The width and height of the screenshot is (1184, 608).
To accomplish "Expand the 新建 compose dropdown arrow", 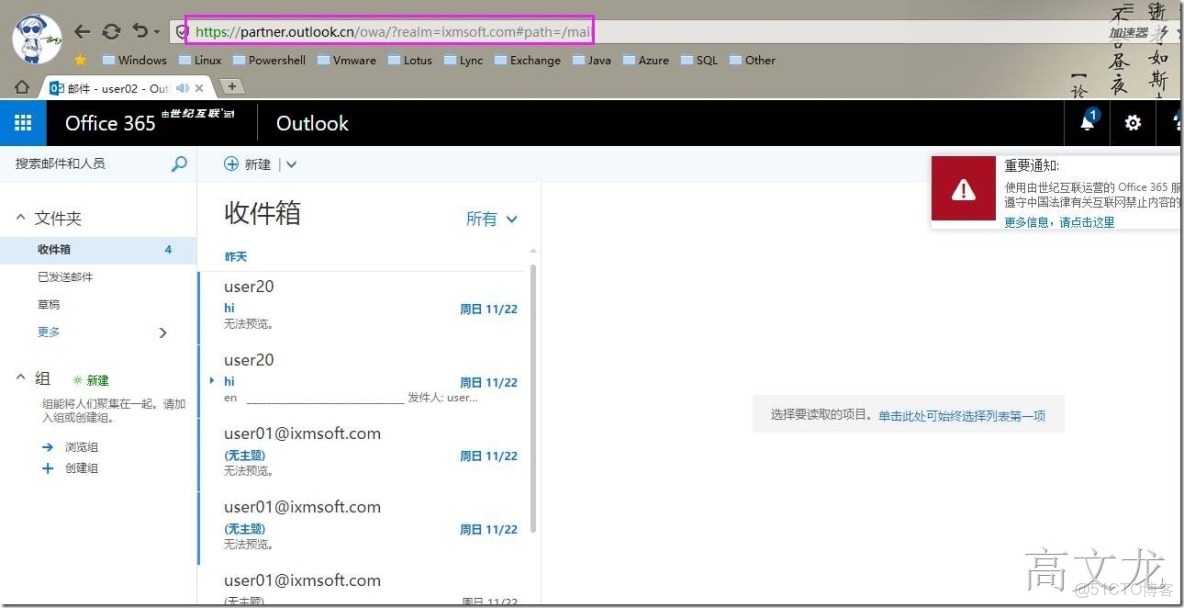I will (289, 163).
